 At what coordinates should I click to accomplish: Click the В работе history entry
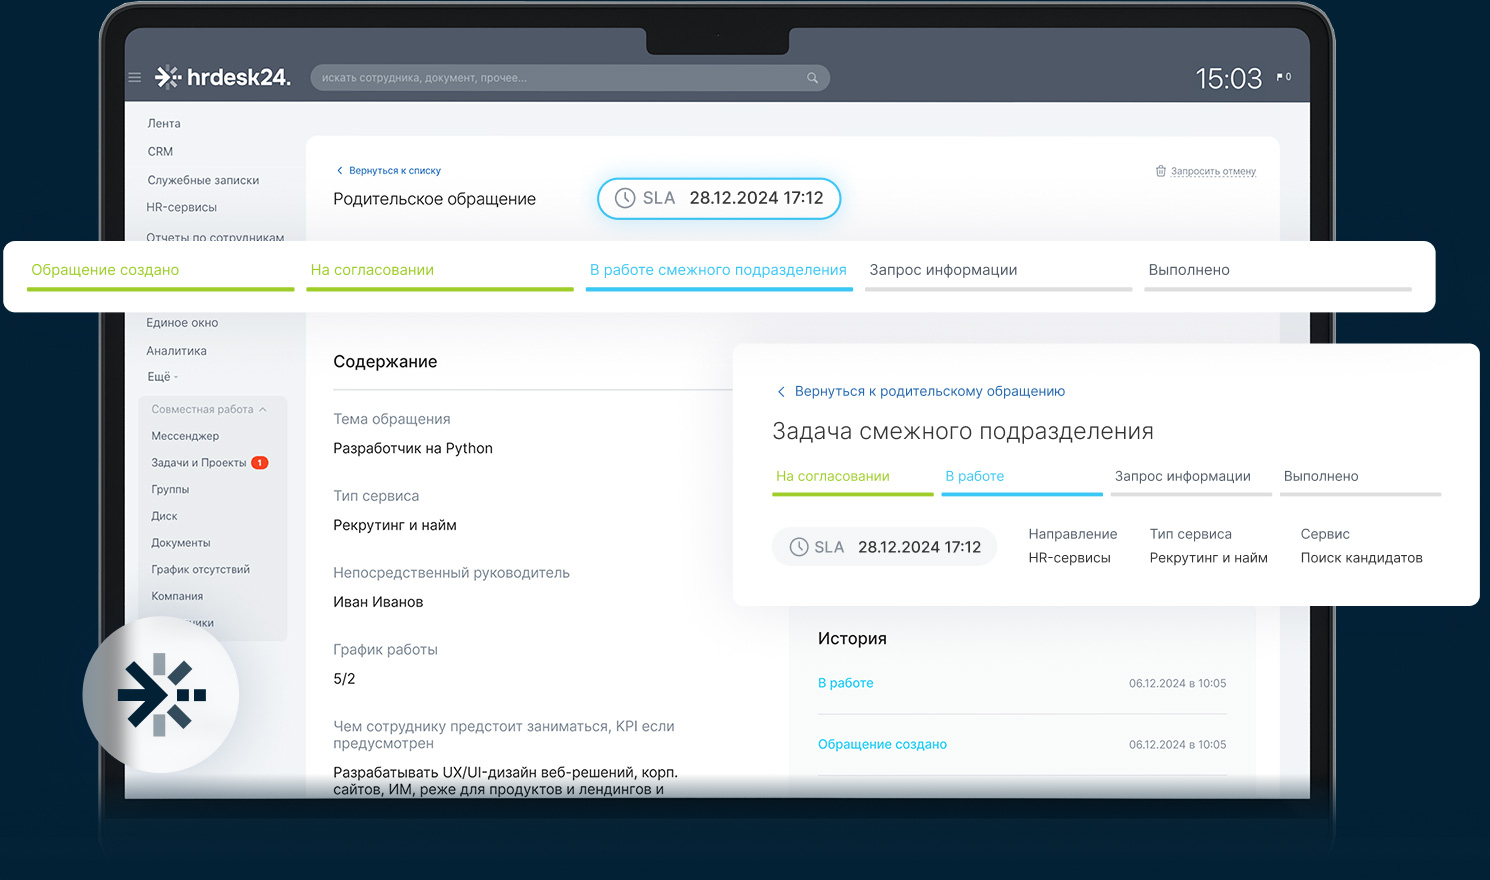(x=845, y=683)
